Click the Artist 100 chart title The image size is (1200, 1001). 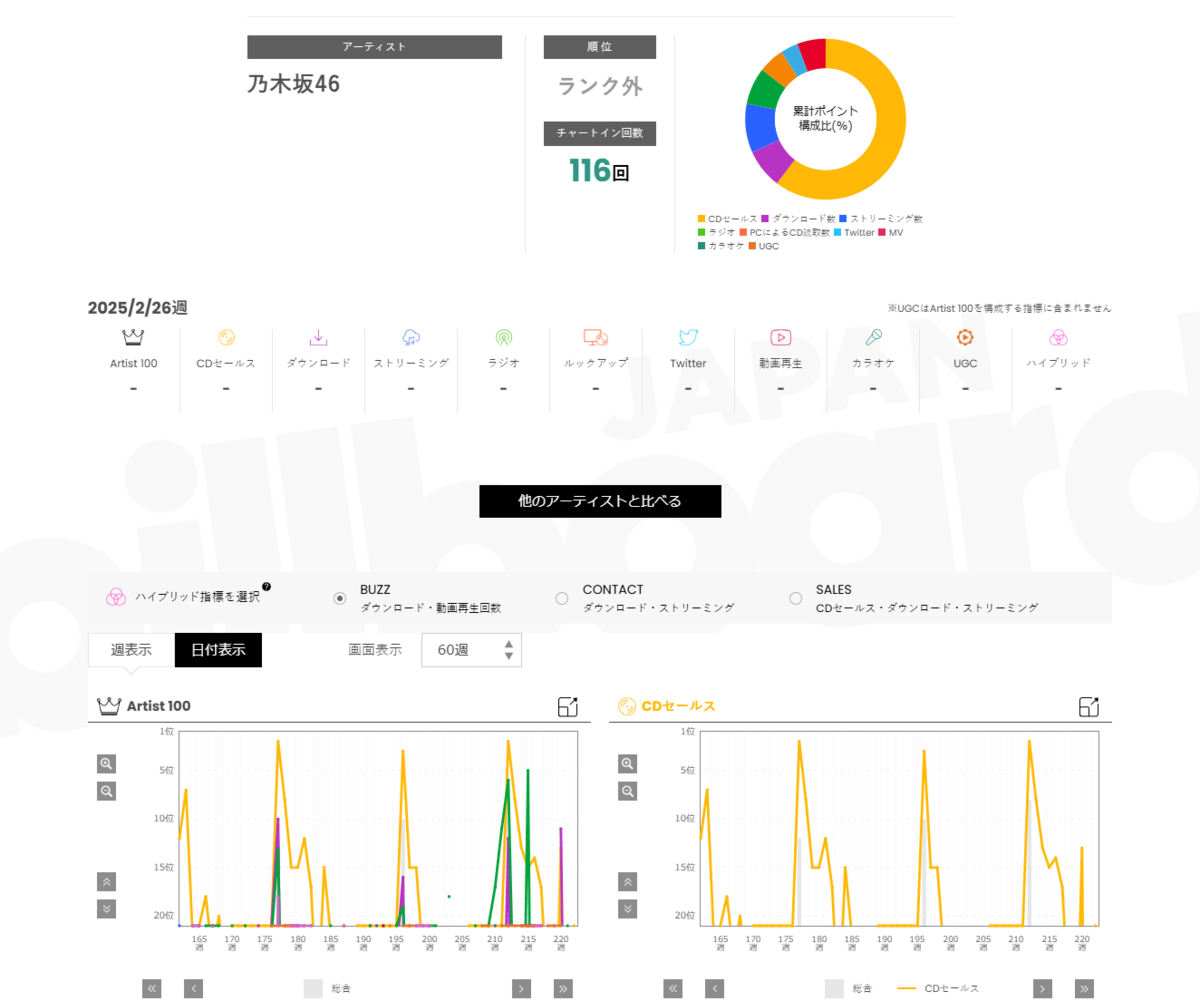(x=159, y=706)
